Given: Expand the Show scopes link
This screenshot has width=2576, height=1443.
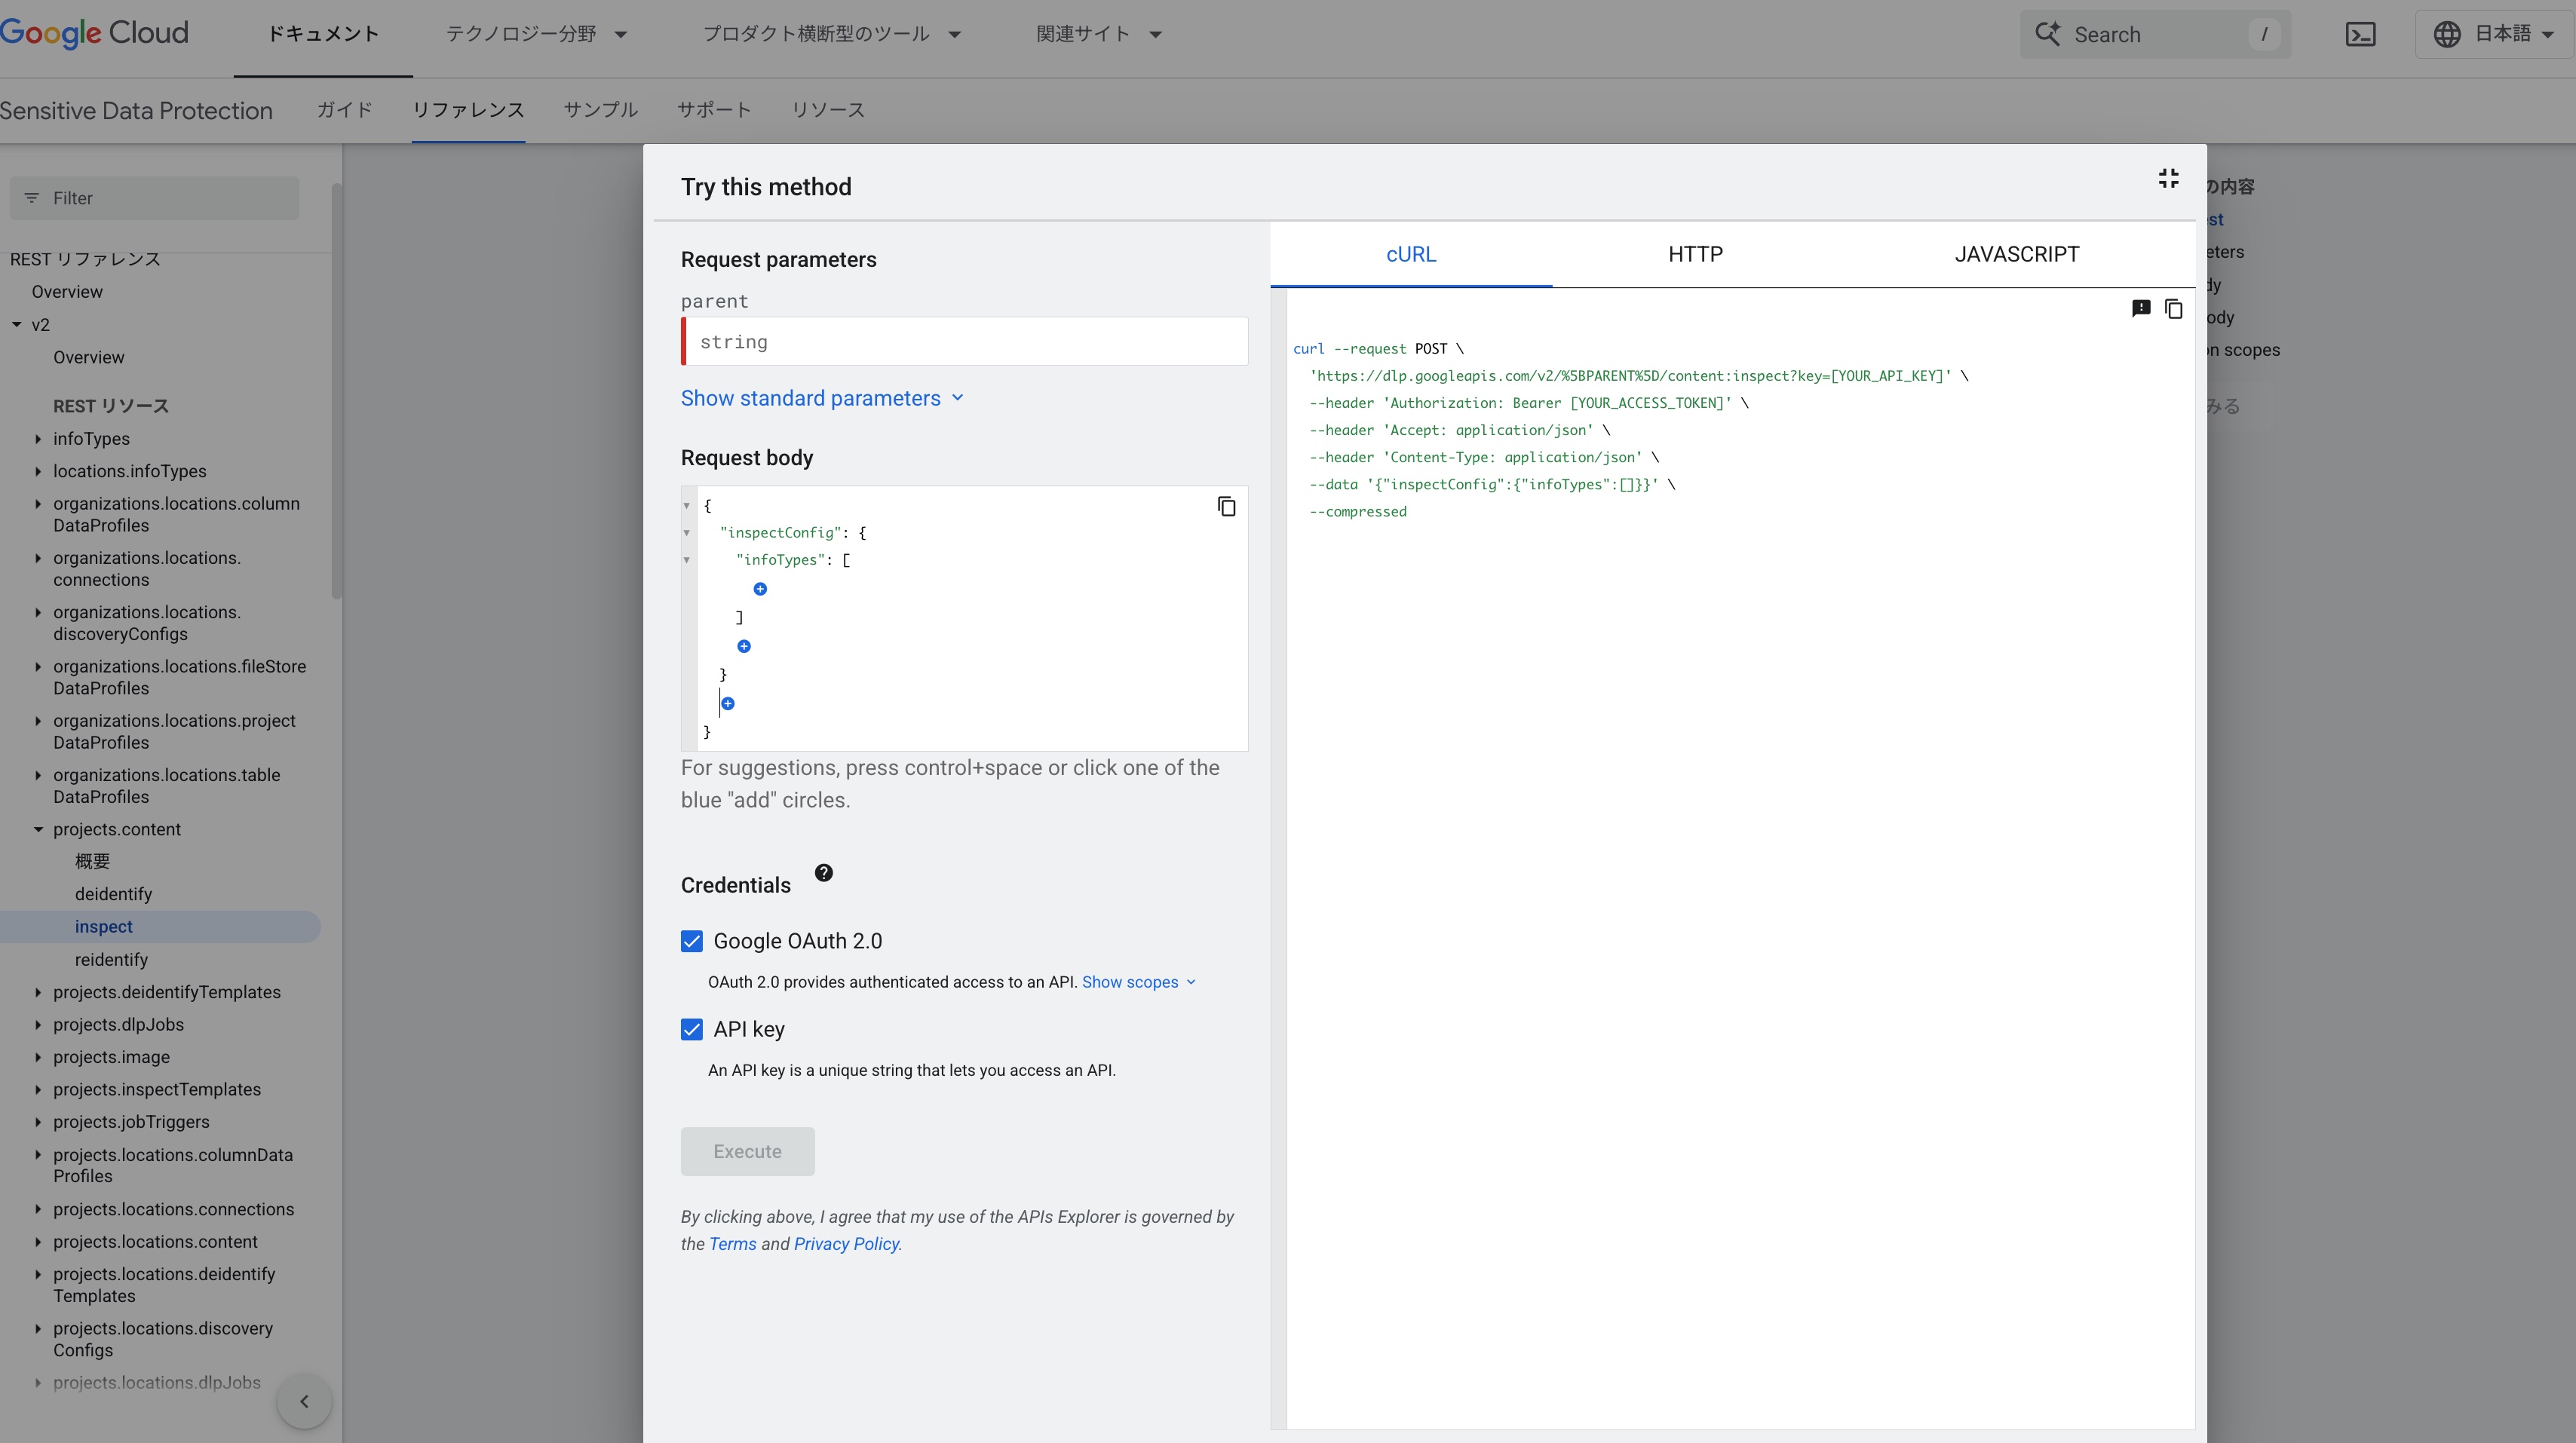Looking at the screenshot, I should click(1138, 982).
